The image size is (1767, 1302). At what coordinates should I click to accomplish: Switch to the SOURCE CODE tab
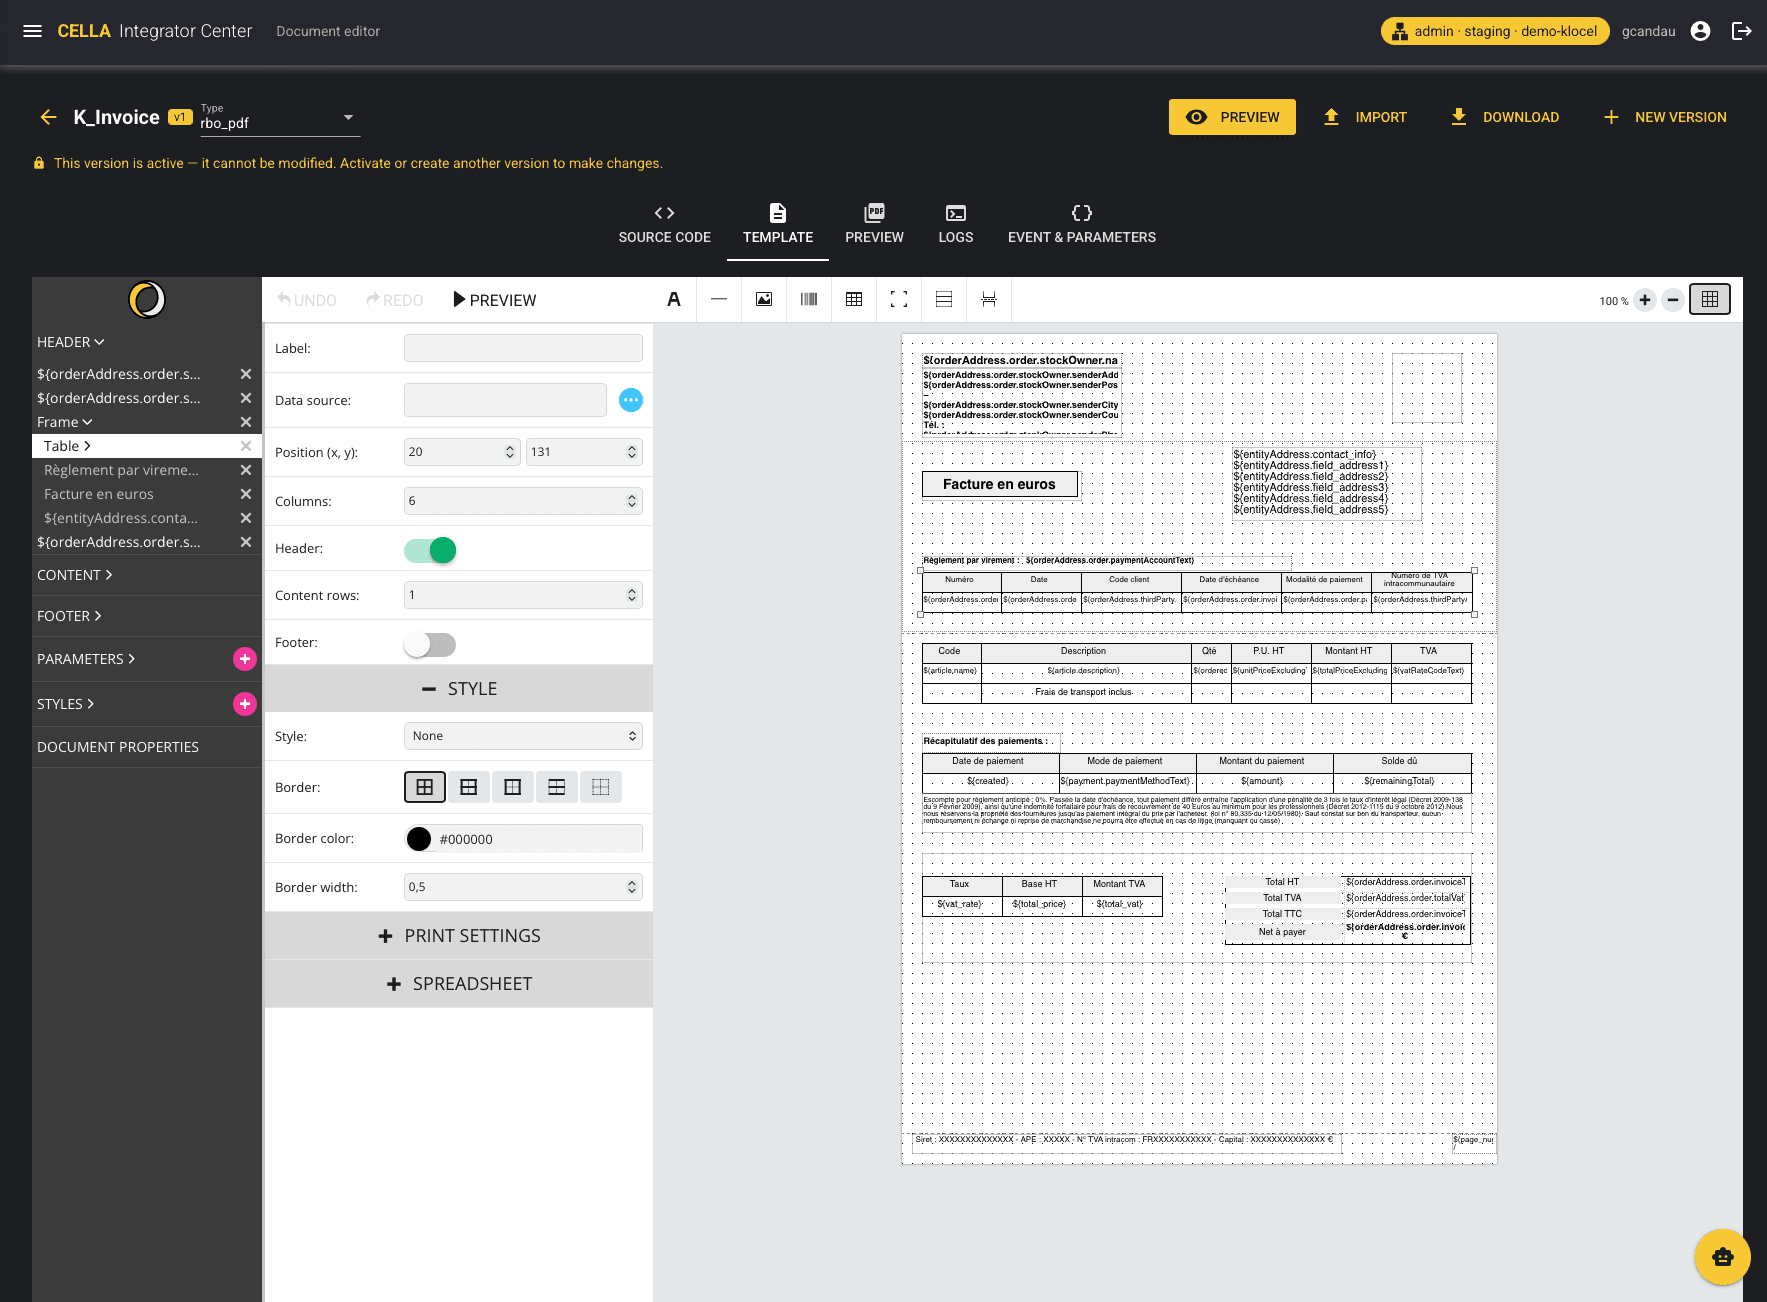[x=665, y=225]
